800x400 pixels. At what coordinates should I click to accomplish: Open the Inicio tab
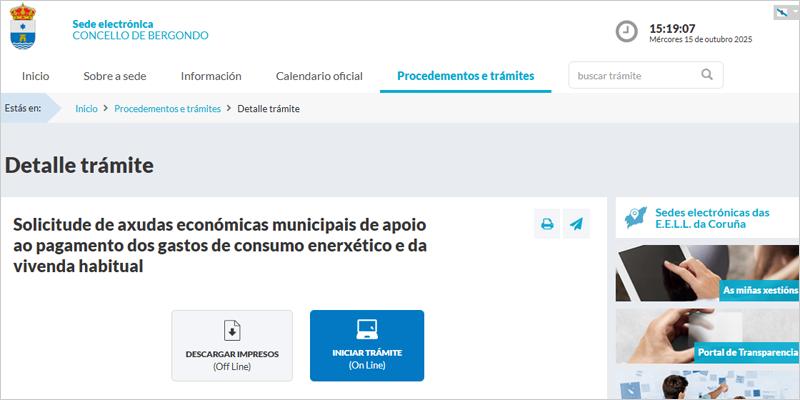pos(36,76)
